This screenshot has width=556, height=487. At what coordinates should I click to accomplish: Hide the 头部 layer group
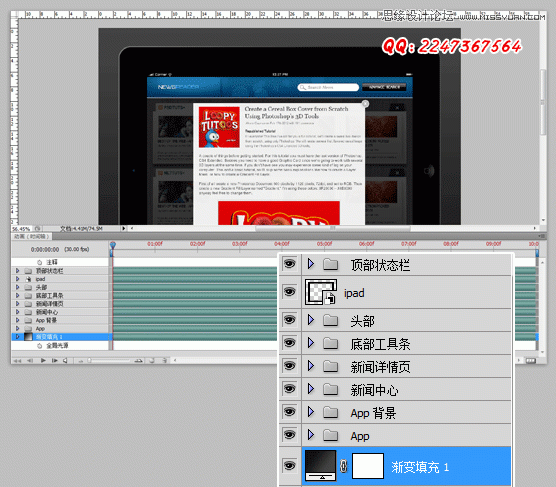[x=290, y=320]
